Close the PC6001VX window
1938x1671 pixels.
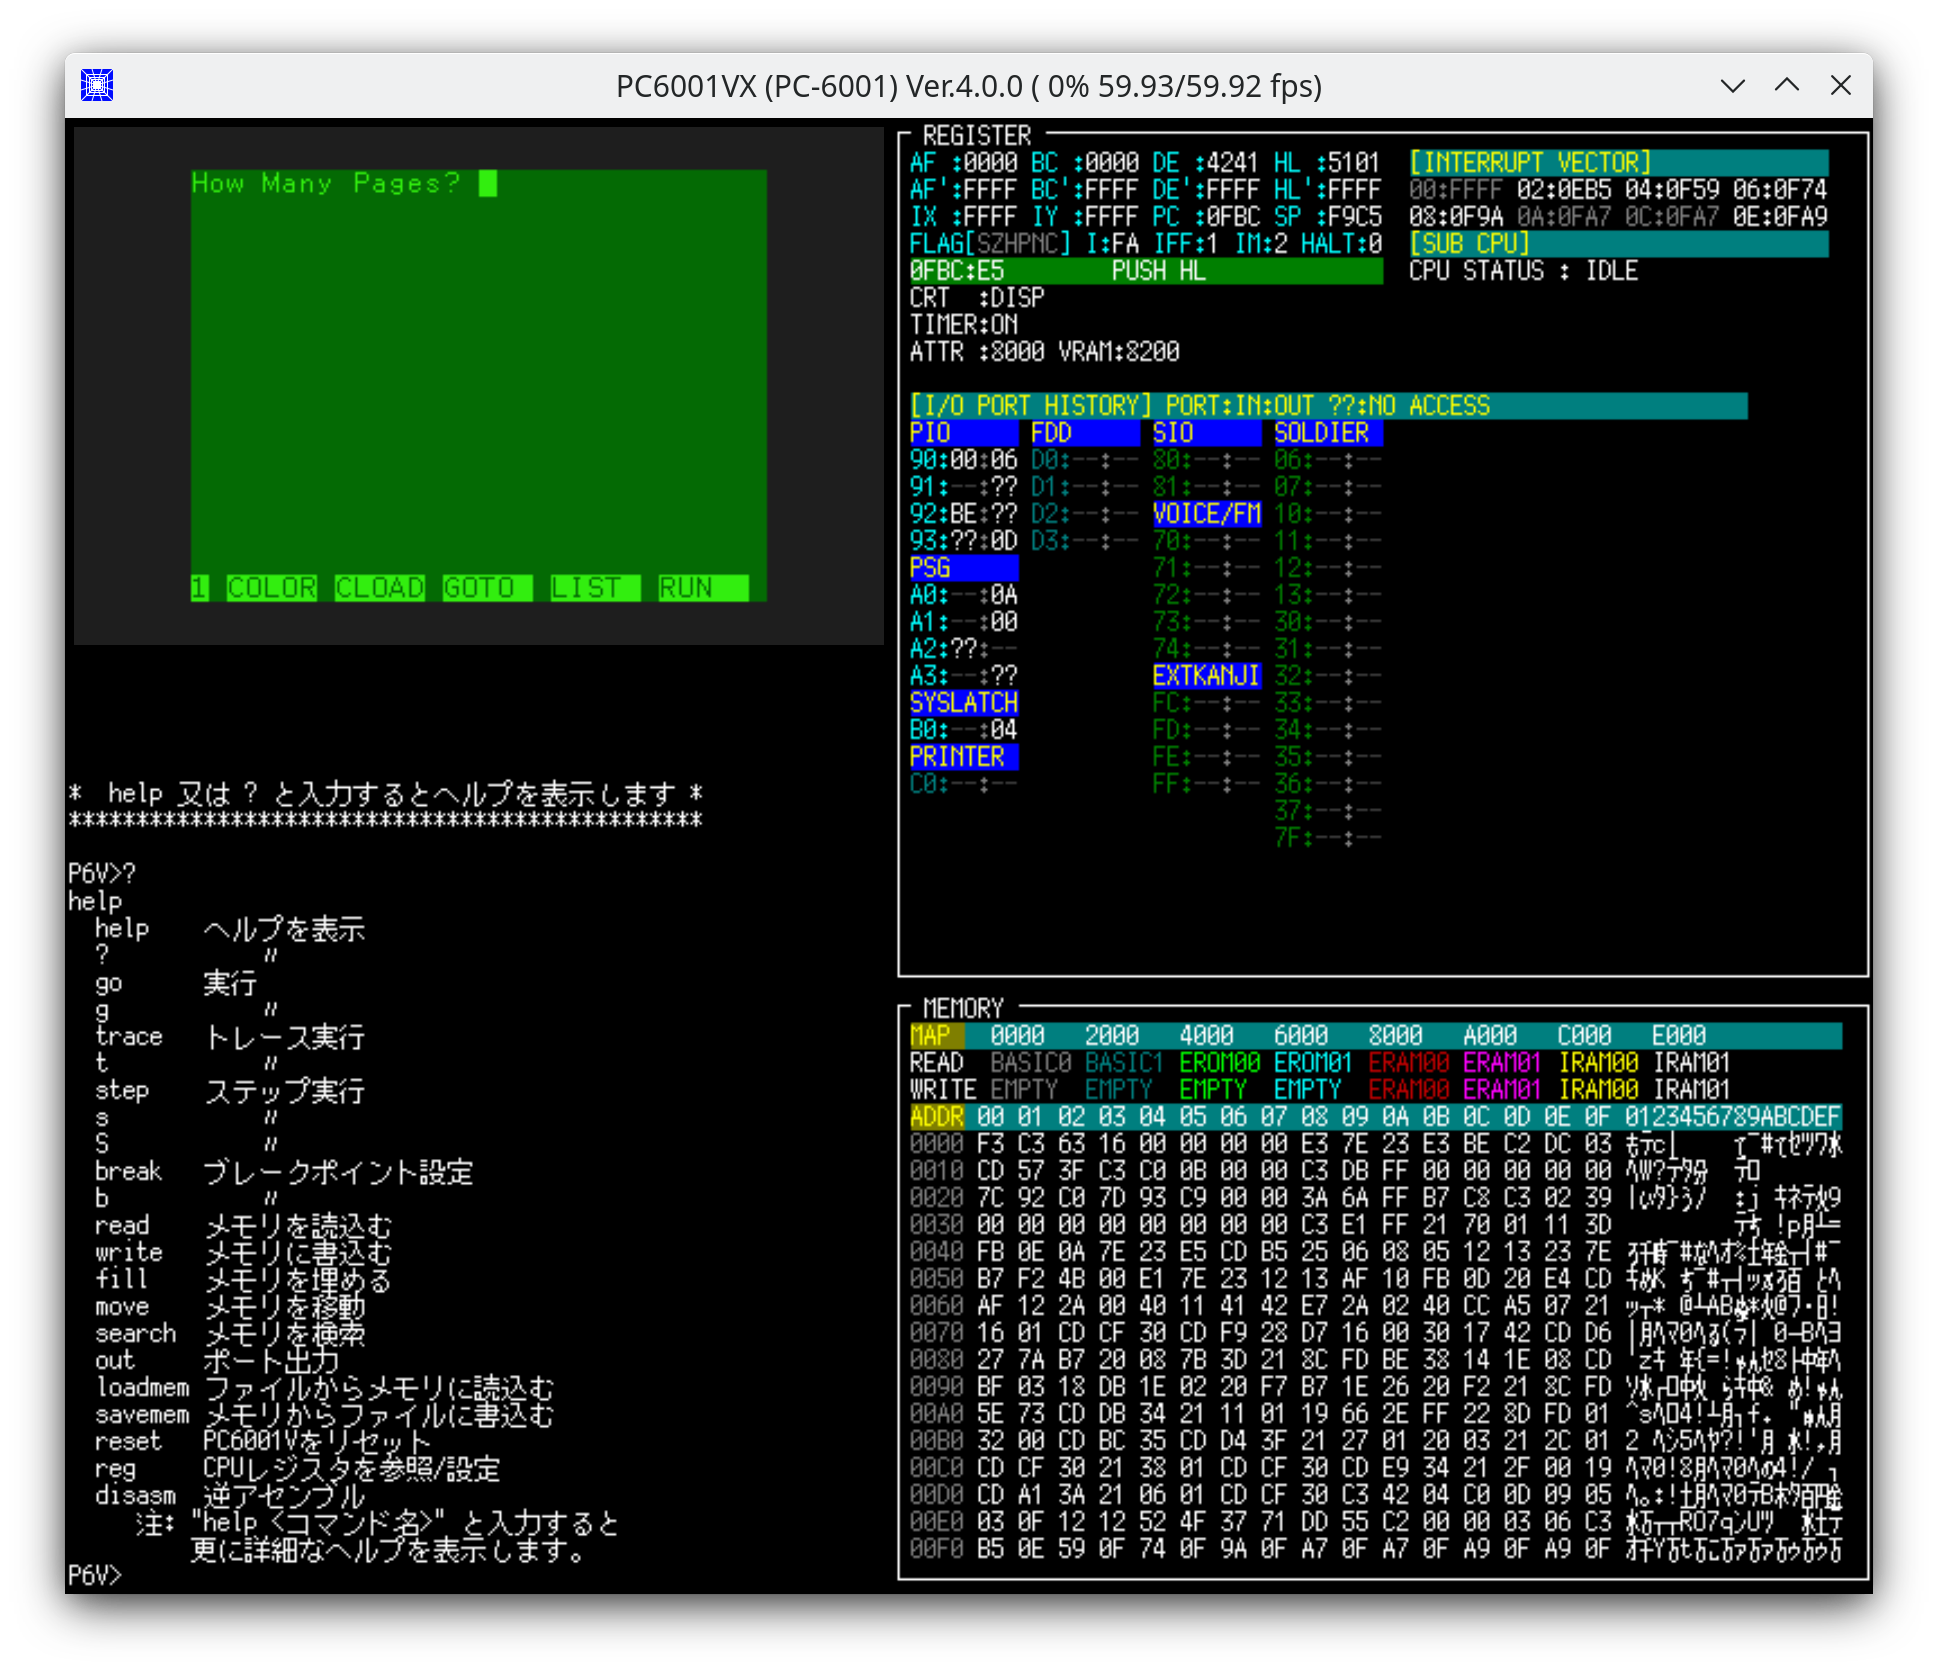[x=1841, y=86]
